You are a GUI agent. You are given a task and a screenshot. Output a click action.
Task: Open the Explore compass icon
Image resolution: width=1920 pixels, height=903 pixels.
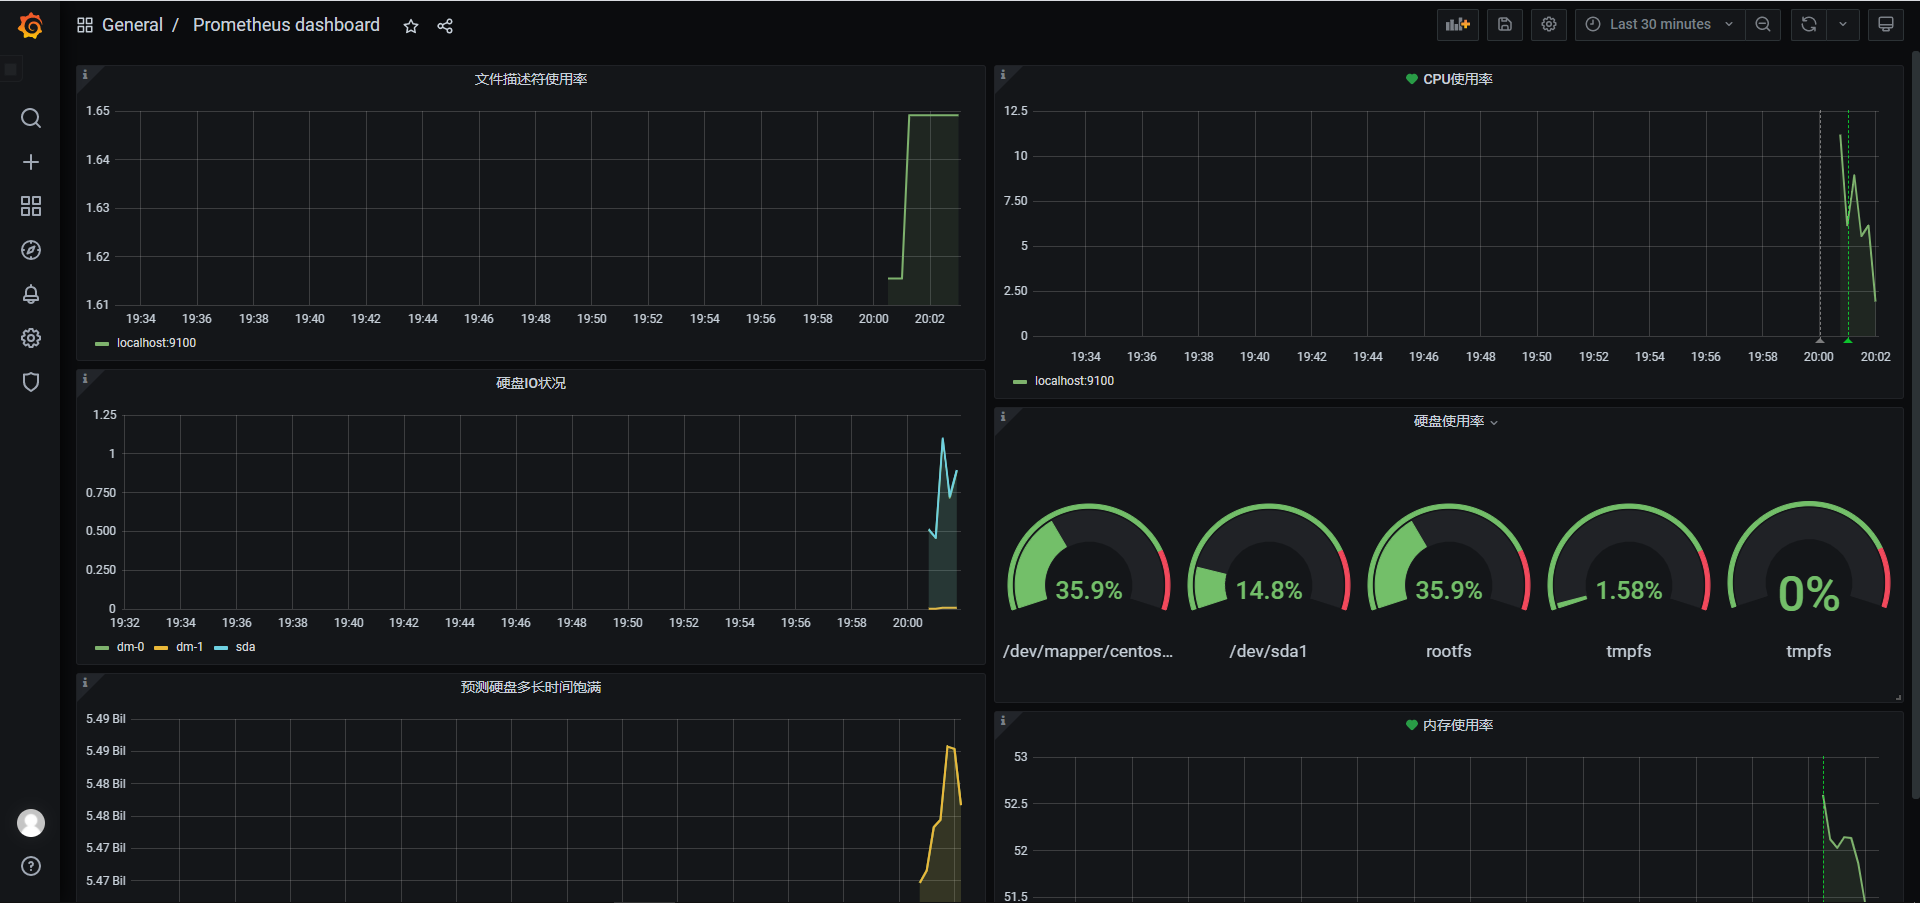31,250
